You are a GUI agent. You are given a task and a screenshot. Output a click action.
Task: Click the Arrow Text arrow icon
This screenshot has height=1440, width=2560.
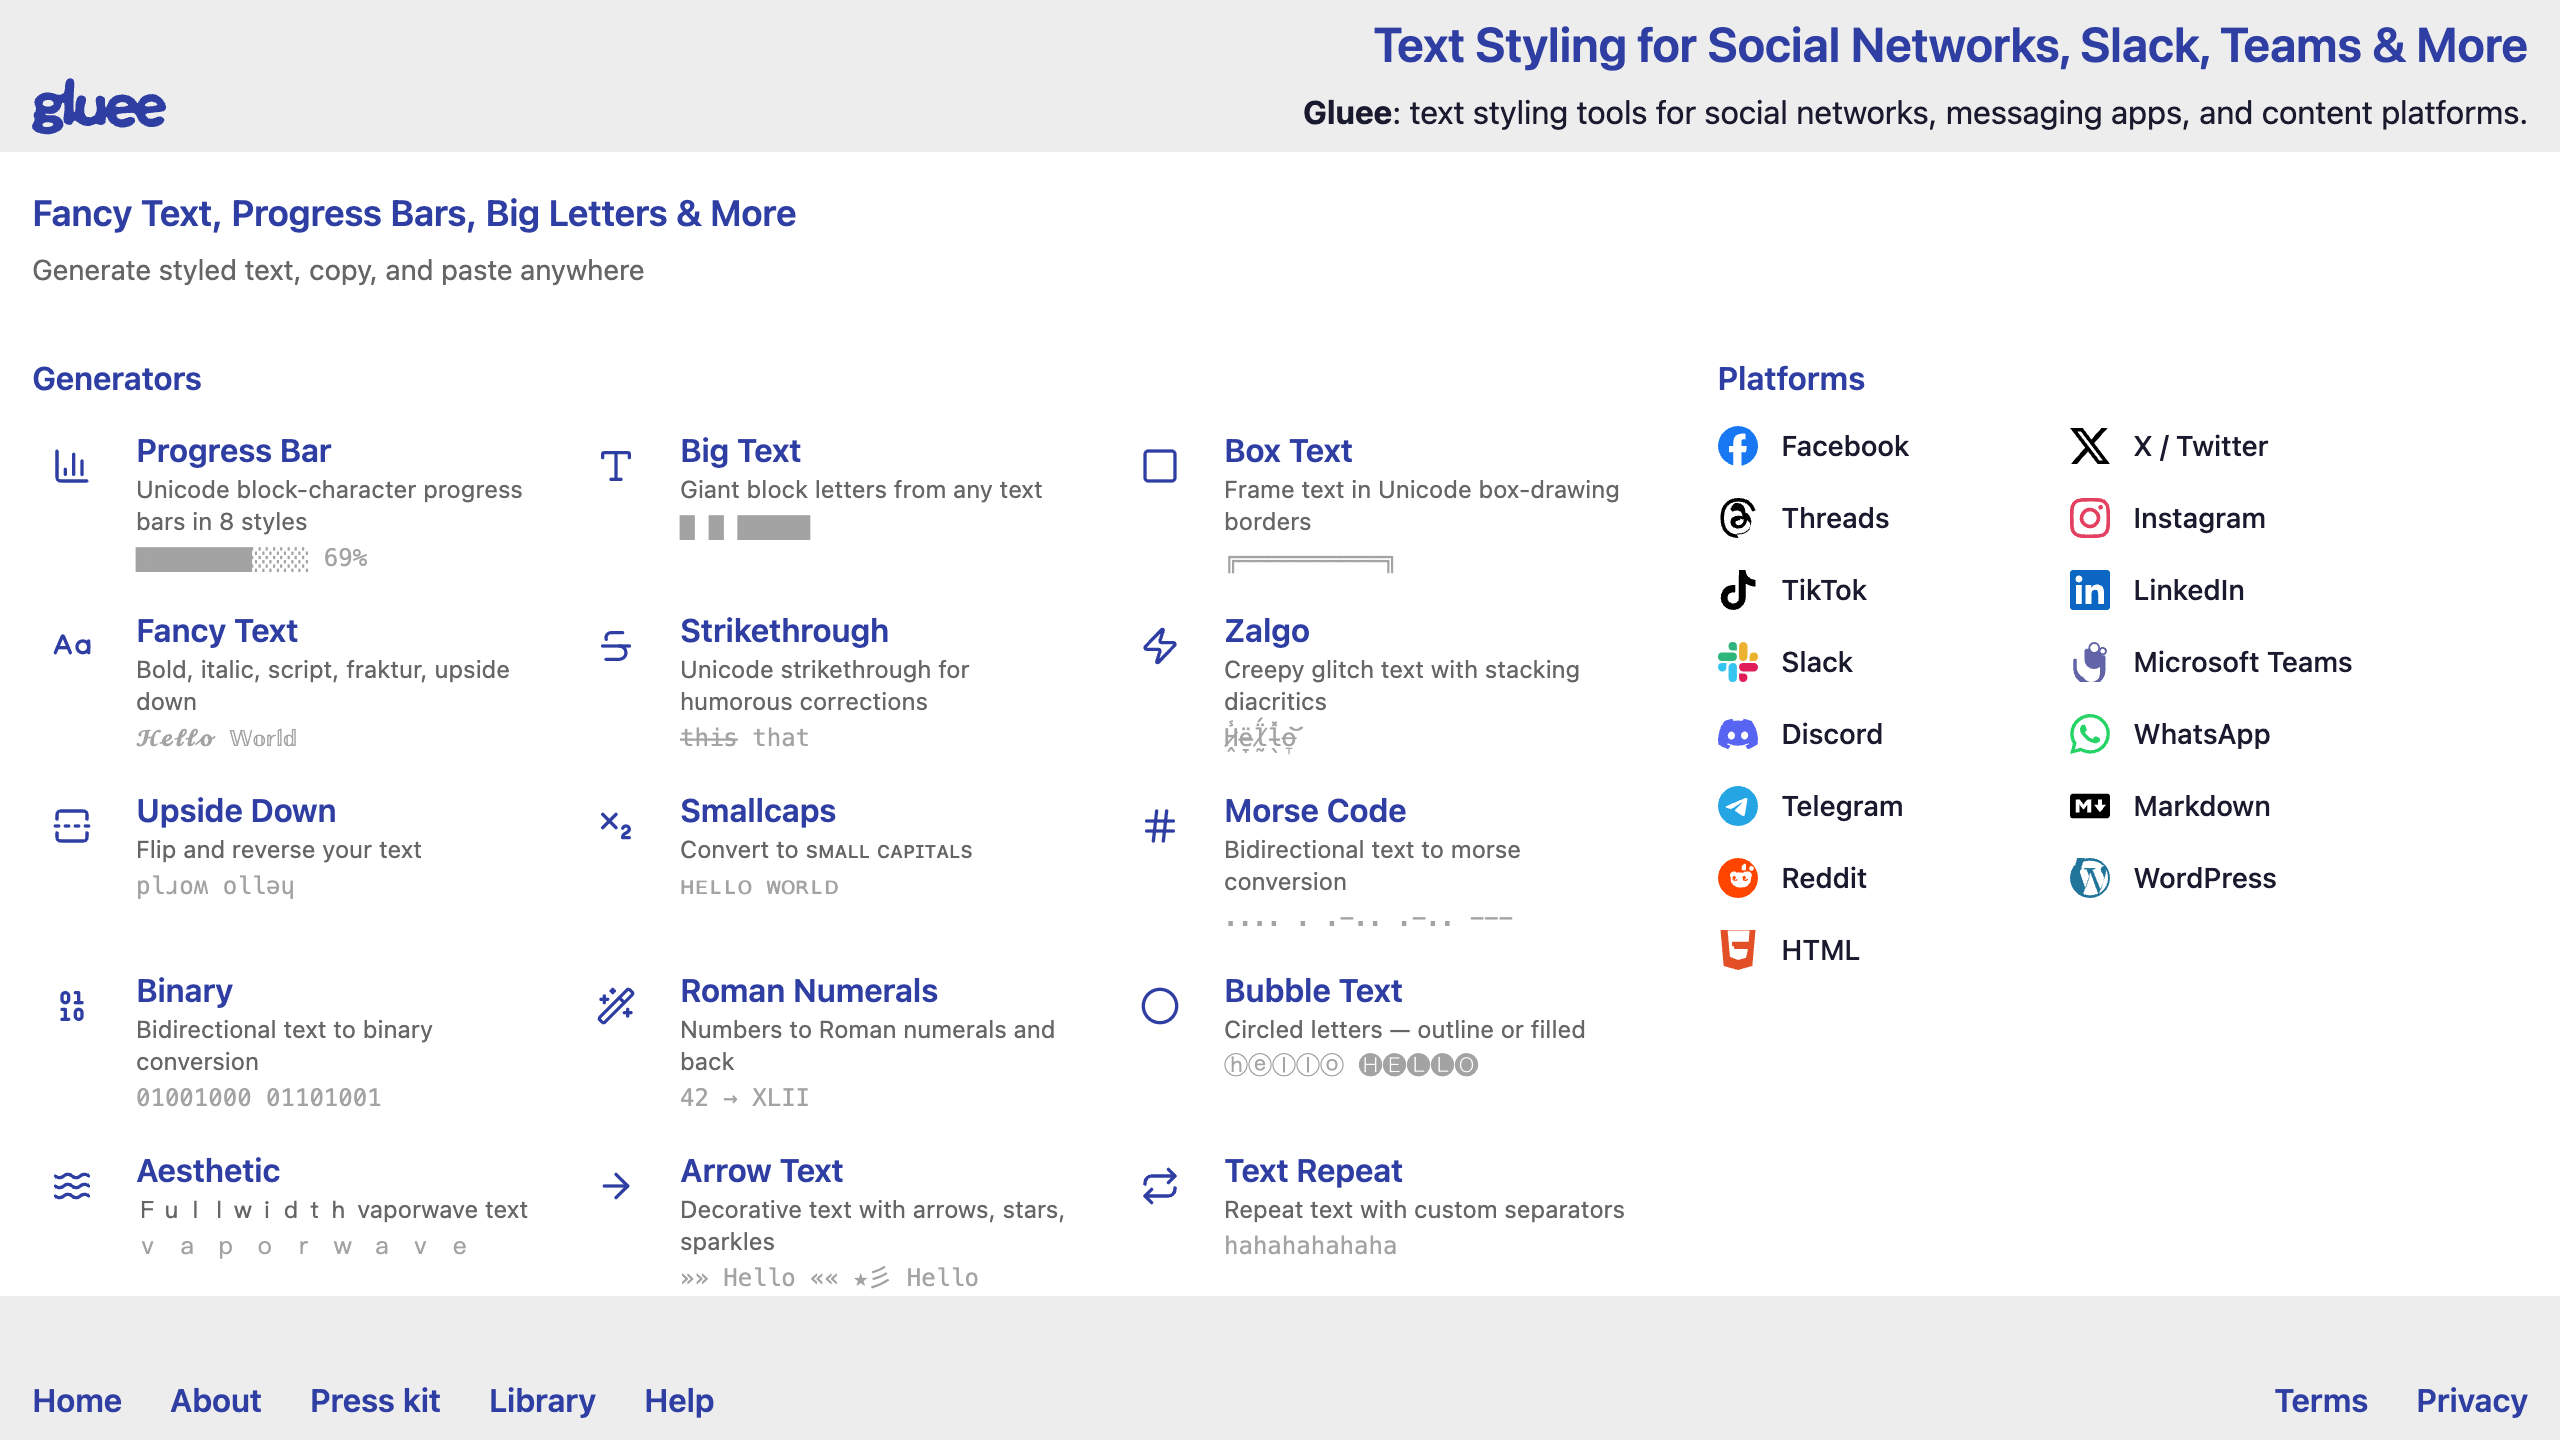pos(616,1186)
